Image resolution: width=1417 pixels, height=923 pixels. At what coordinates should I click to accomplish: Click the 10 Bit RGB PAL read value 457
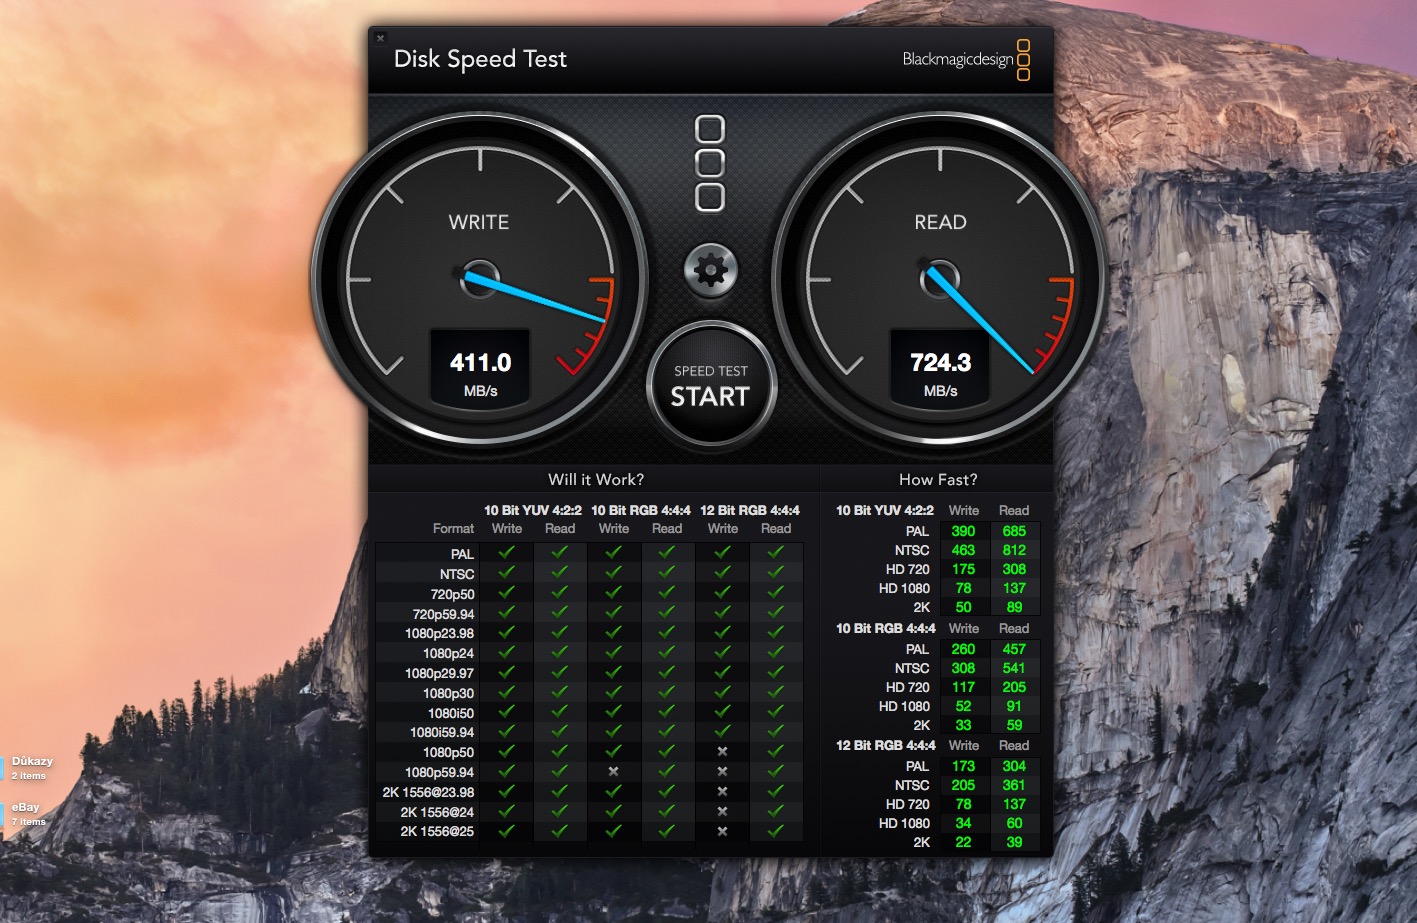pos(1014,649)
